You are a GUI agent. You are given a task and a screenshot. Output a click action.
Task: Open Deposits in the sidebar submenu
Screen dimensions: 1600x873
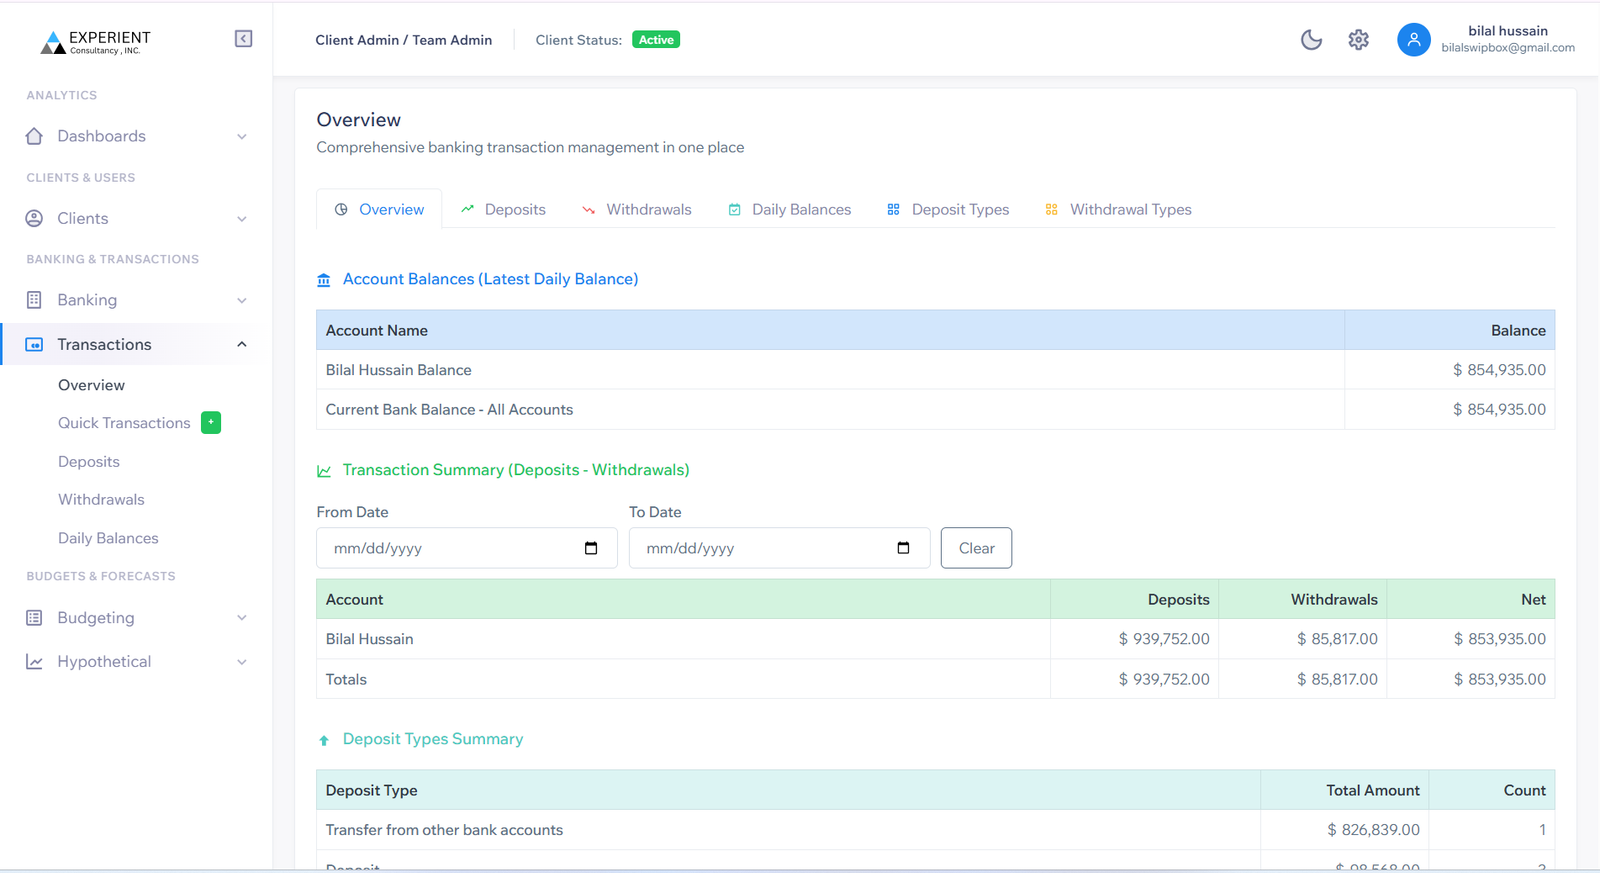click(x=89, y=462)
